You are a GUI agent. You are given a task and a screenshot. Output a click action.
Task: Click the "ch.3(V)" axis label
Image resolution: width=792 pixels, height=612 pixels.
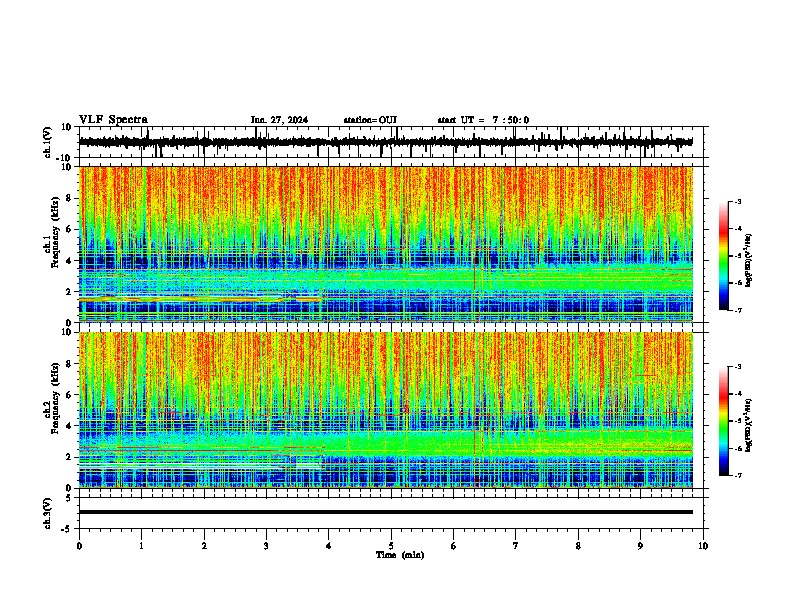click(x=48, y=514)
